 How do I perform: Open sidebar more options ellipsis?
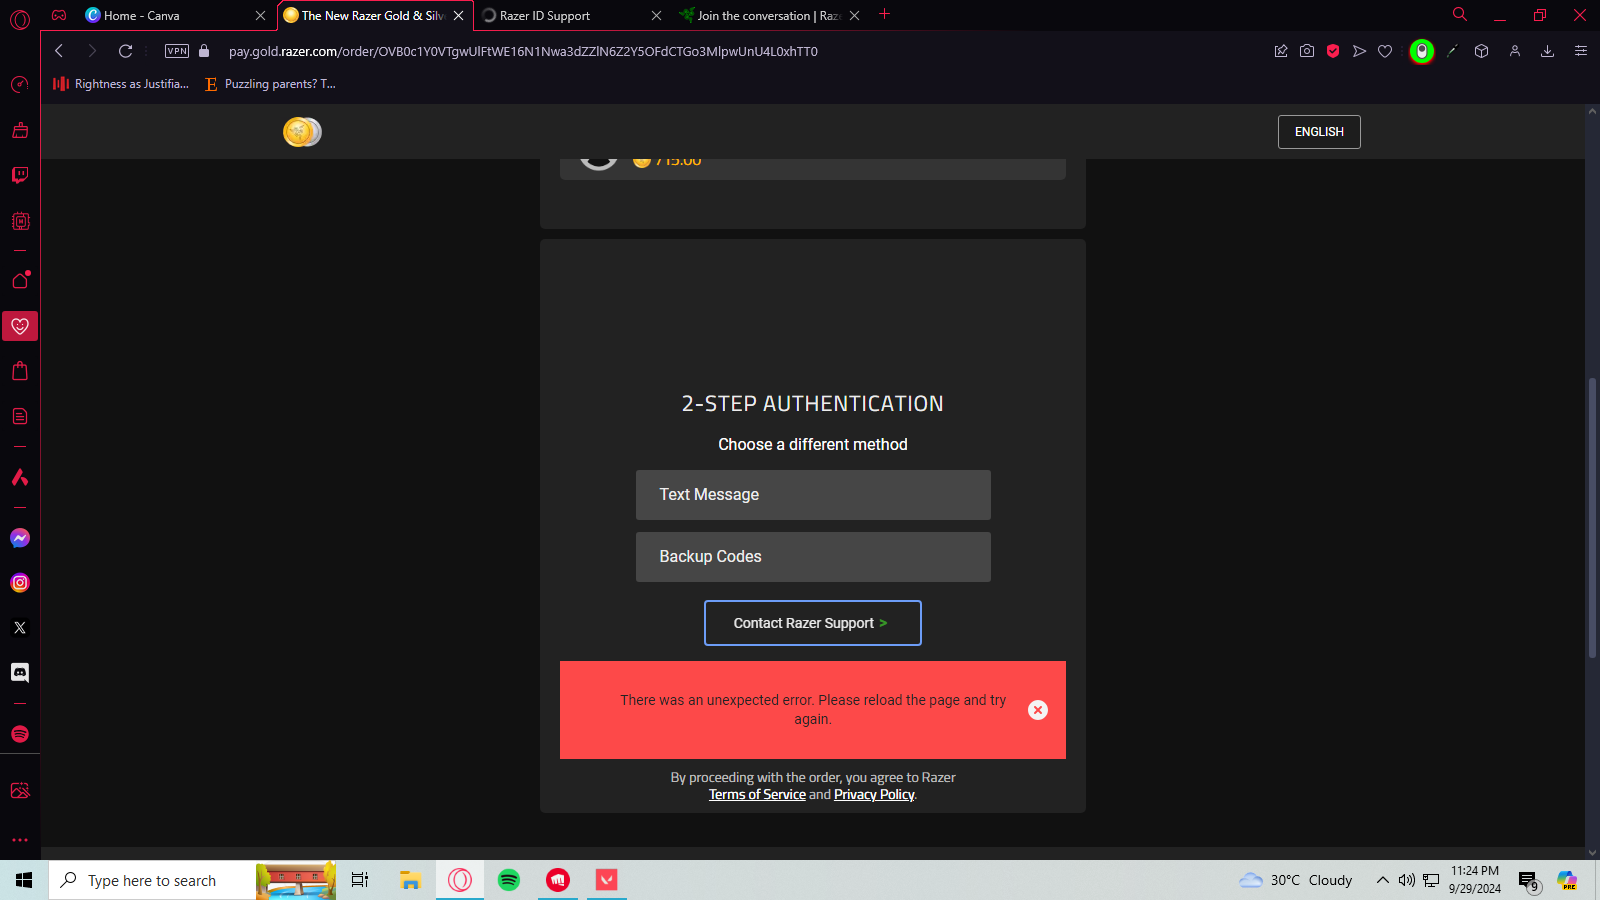tap(20, 840)
